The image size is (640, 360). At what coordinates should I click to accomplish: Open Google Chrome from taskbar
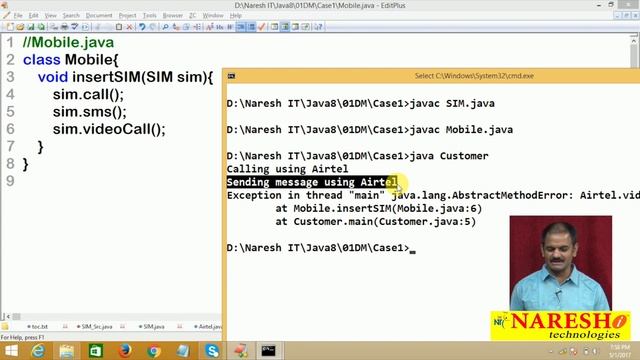click(154, 351)
